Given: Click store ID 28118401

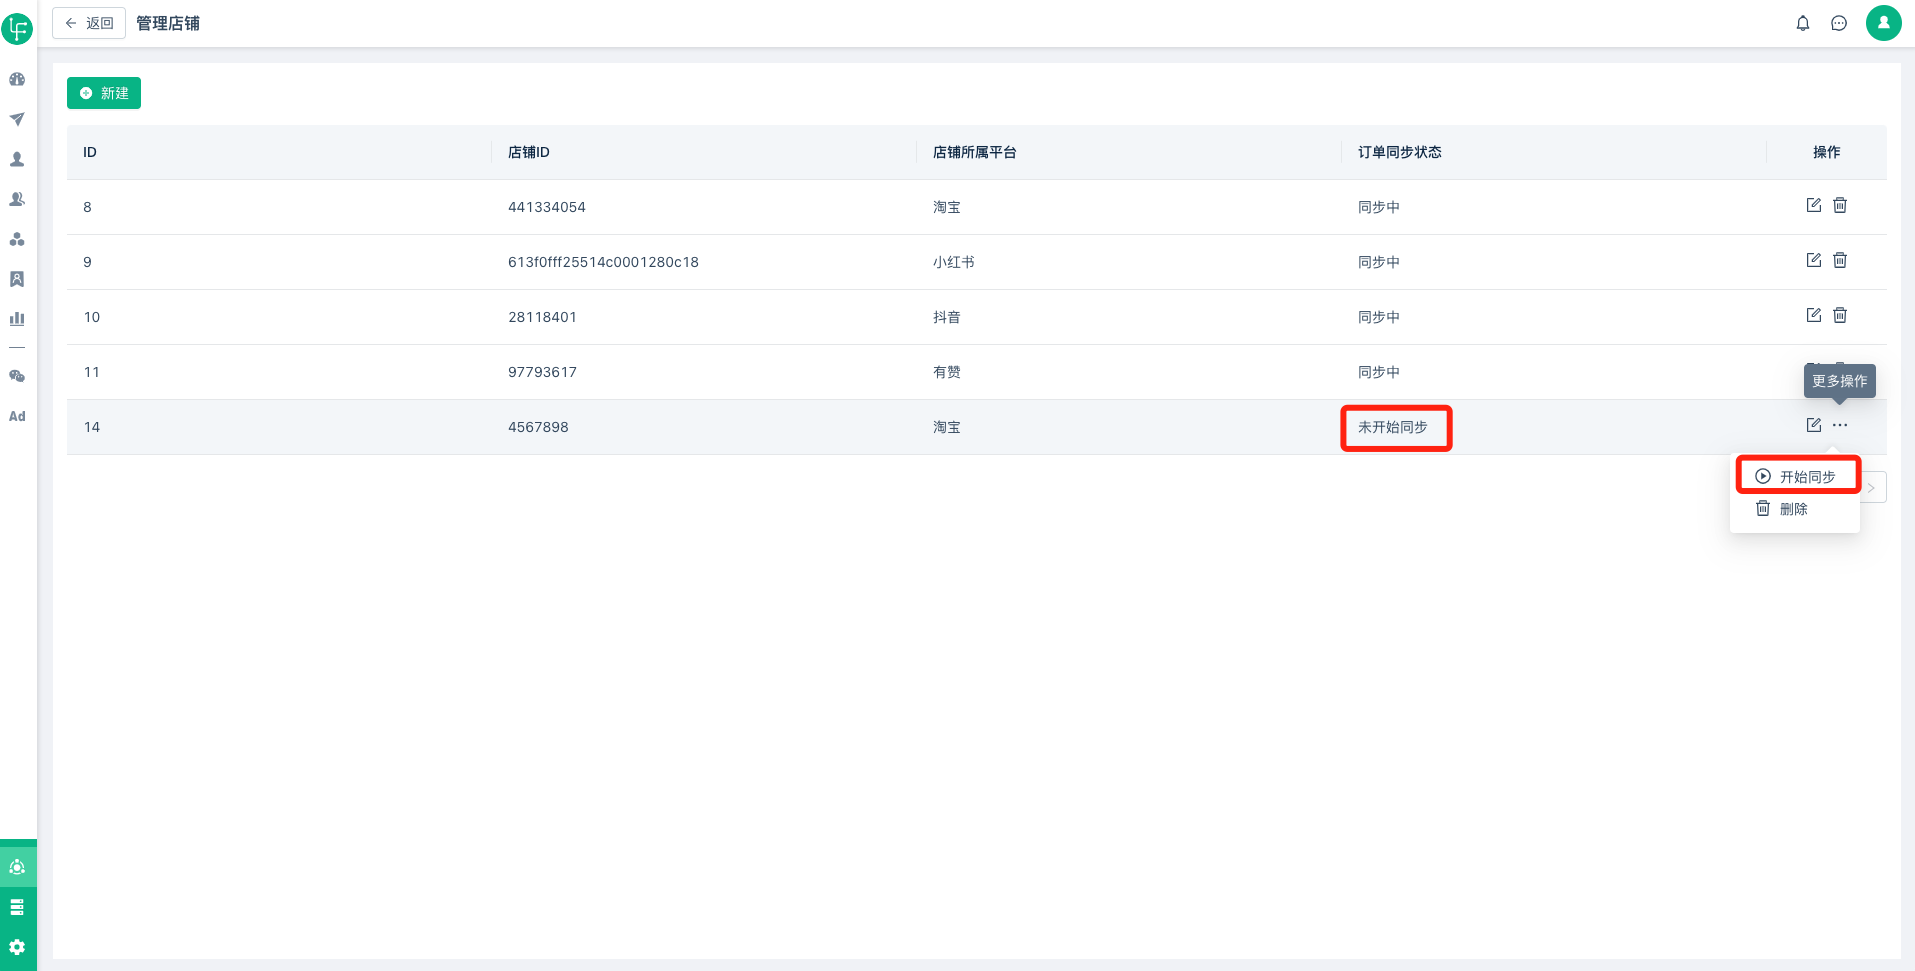Looking at the screenshot, I should pyautogui.click(x=542, y=317).
